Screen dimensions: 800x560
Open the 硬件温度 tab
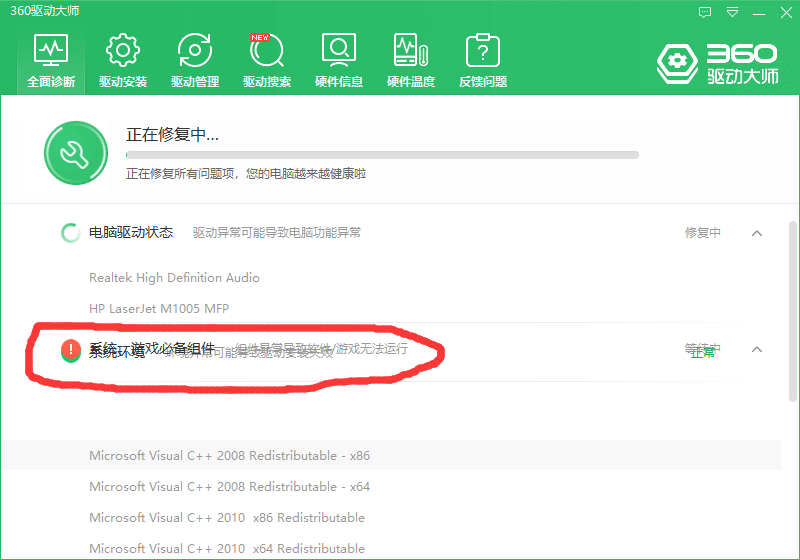click(411, 61)
